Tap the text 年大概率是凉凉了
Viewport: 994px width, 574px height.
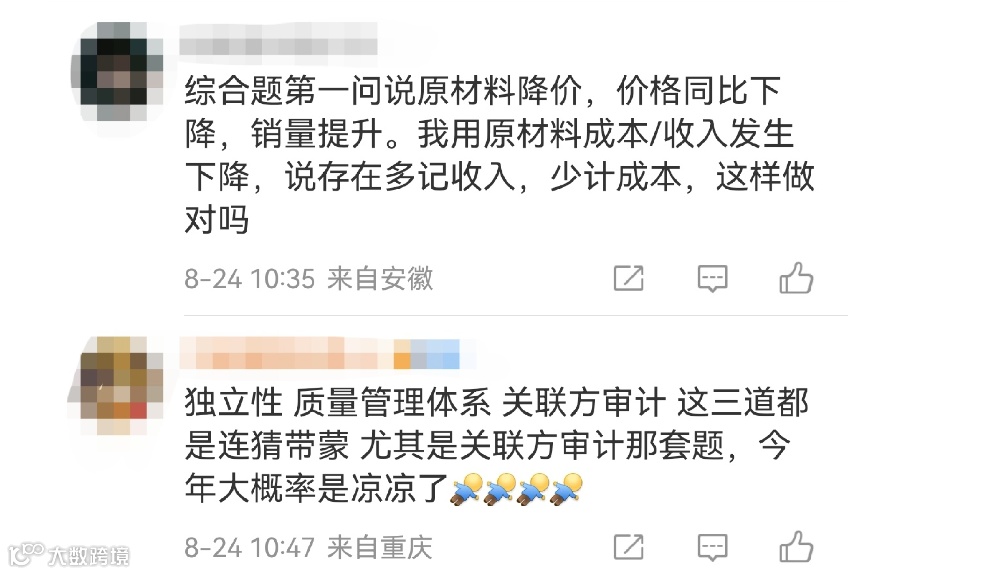tap(316, 489)
